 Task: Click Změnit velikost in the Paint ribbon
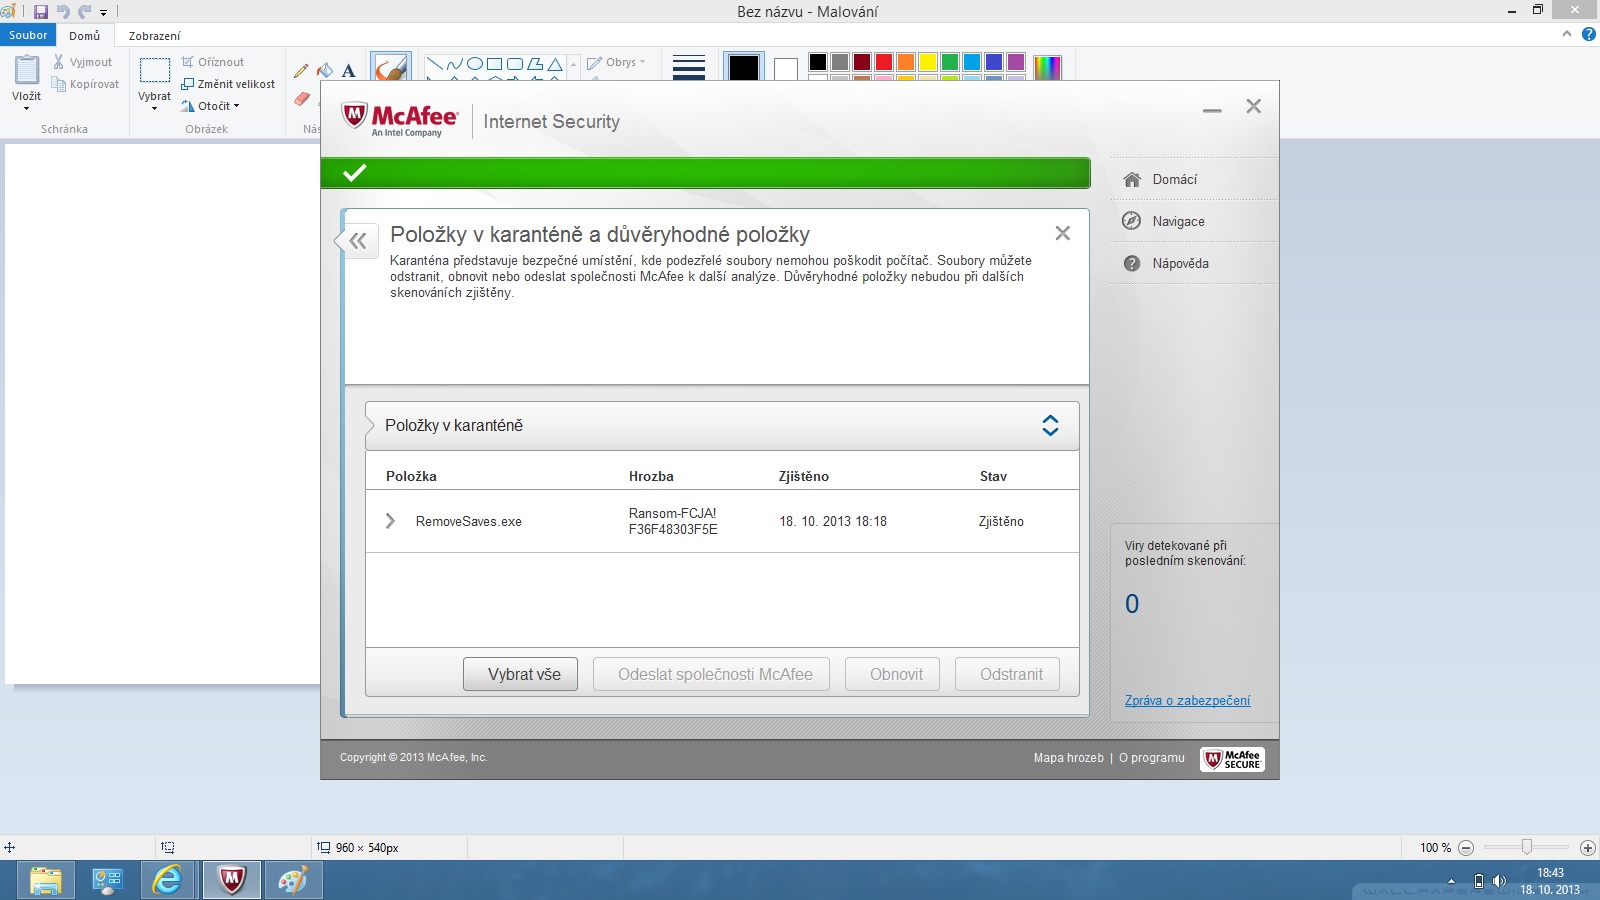point(228,84)
